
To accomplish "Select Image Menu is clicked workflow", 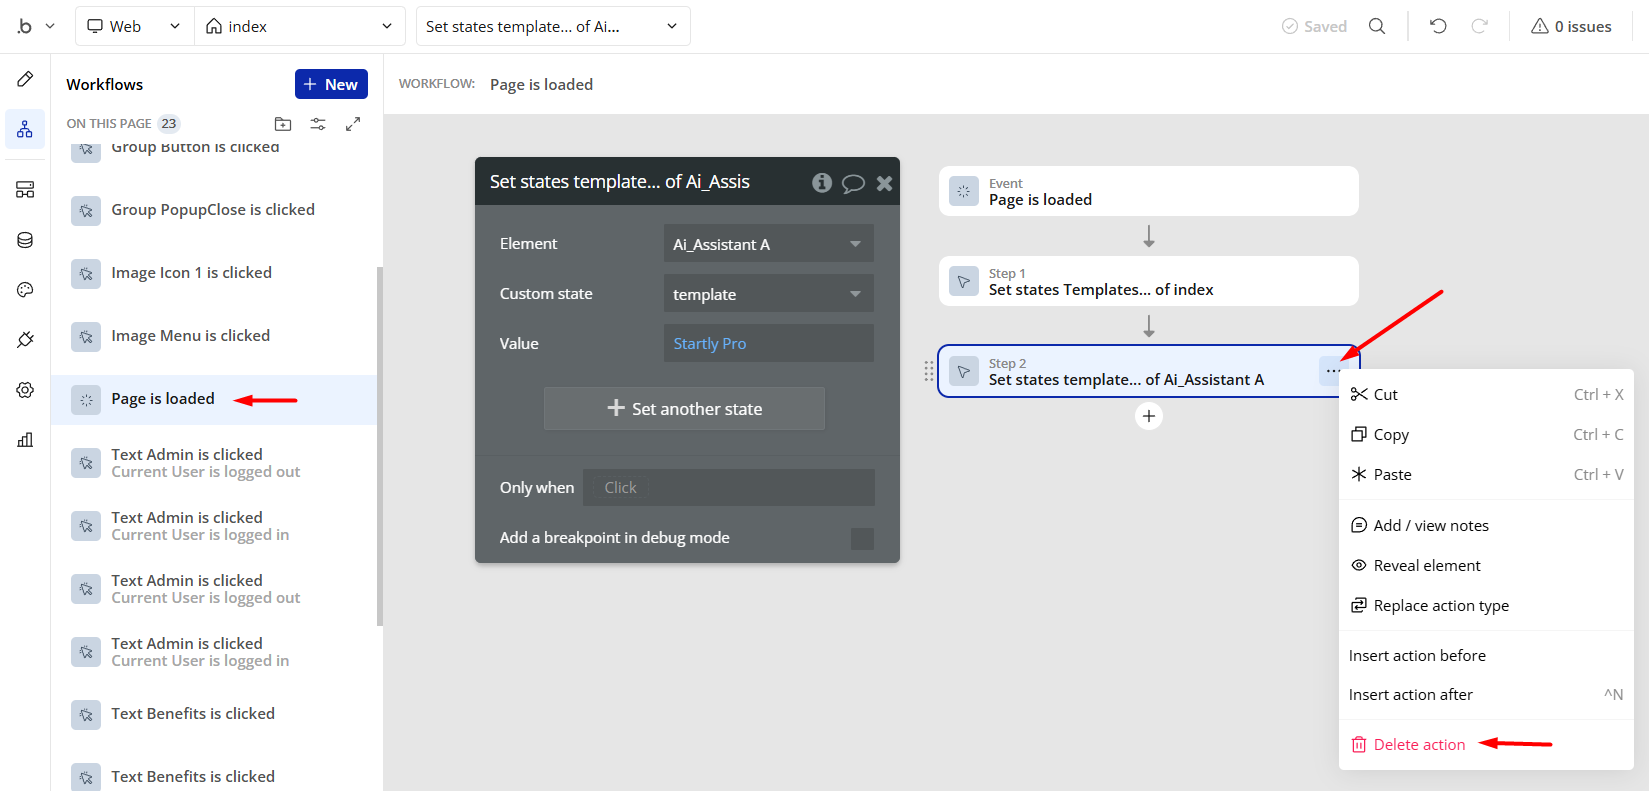I will coord(190,336).
